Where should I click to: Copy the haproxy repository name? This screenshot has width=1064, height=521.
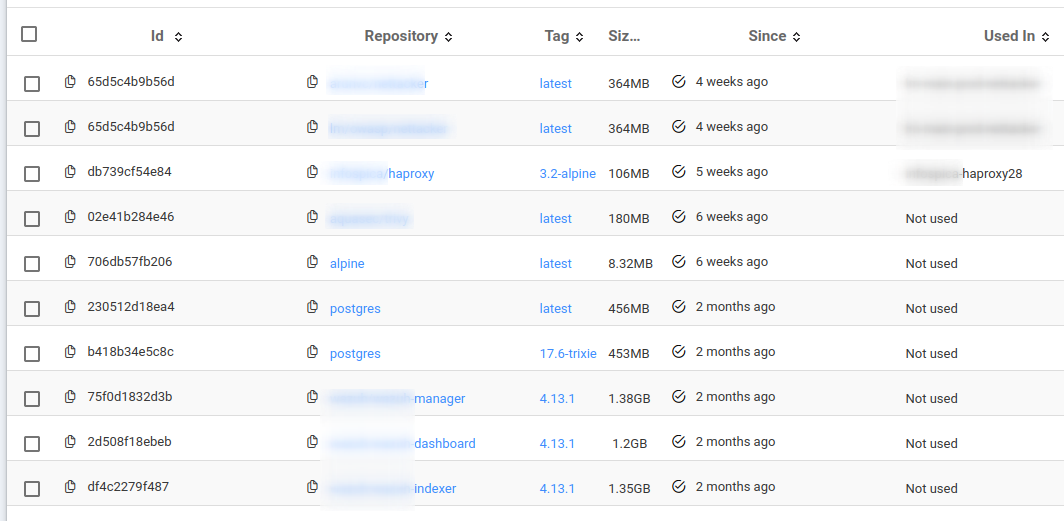(313, 172)
